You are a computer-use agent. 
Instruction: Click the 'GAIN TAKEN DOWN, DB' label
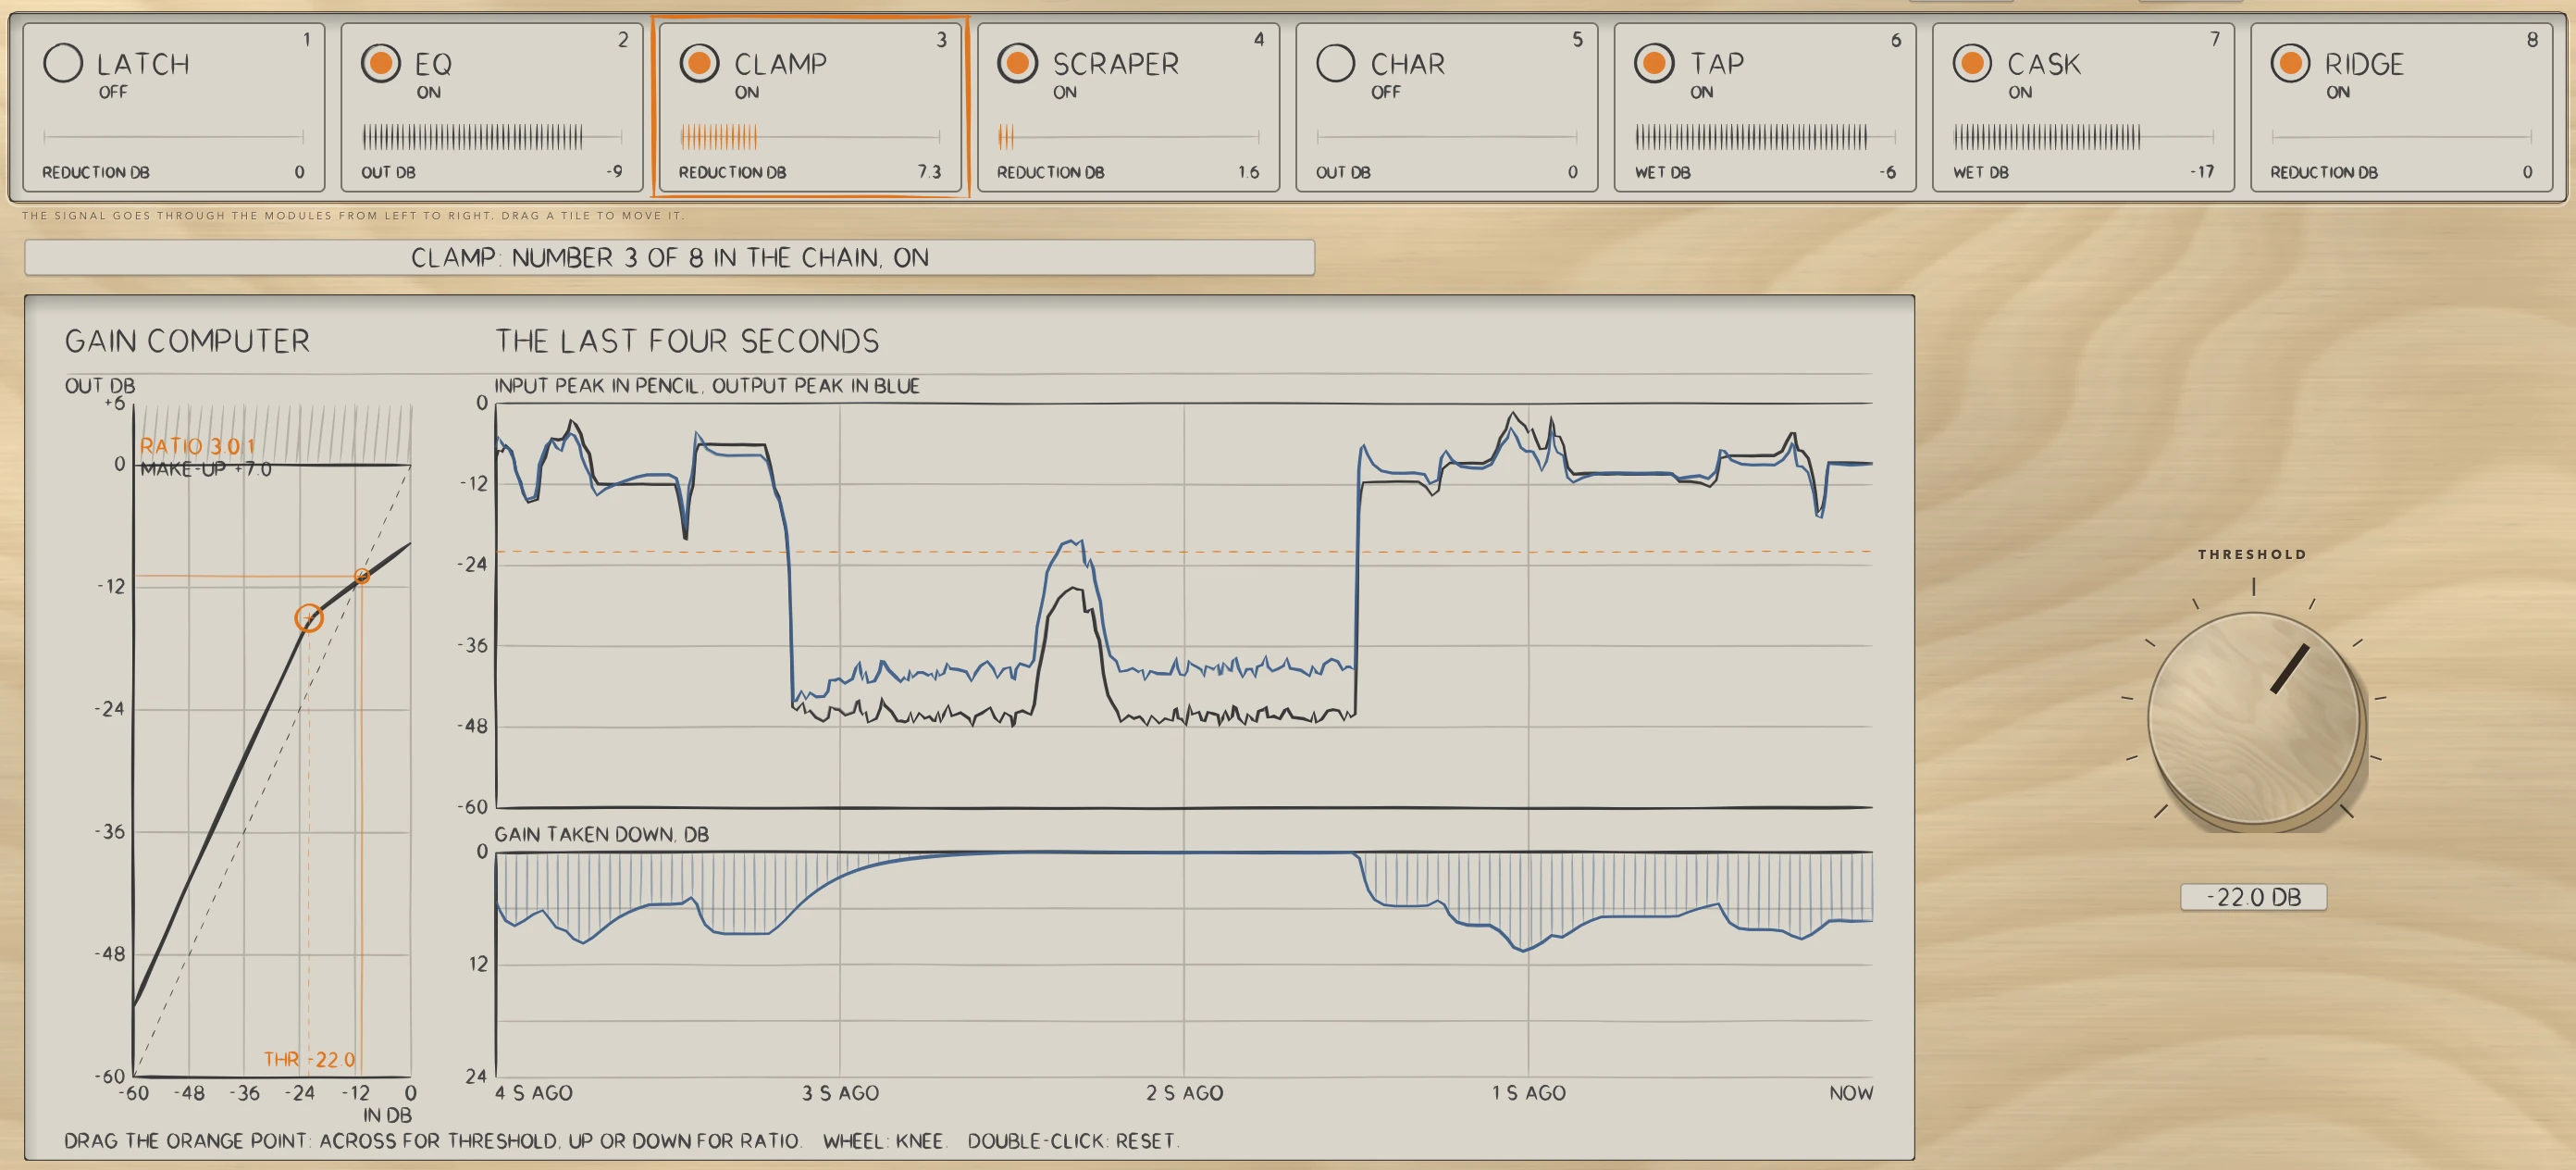[x=602, y=834]
